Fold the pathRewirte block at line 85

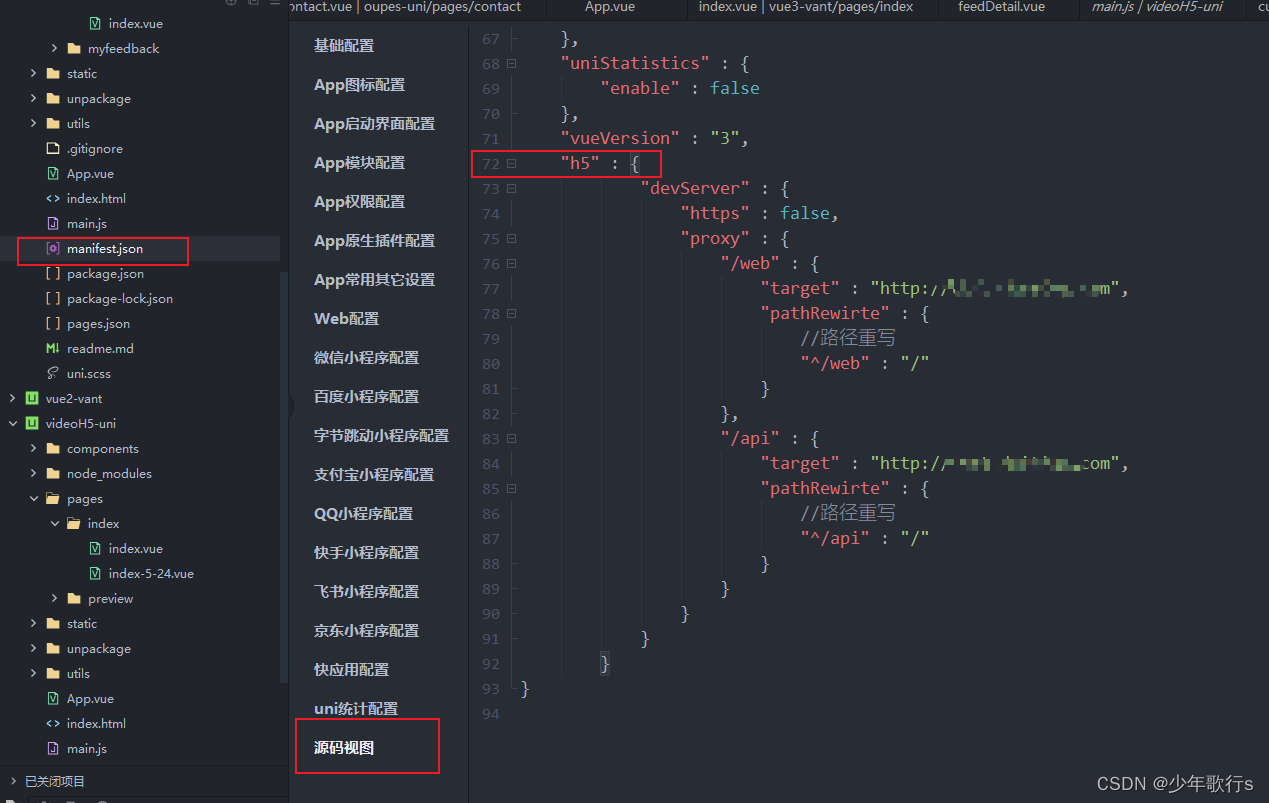tap(511, 488)
